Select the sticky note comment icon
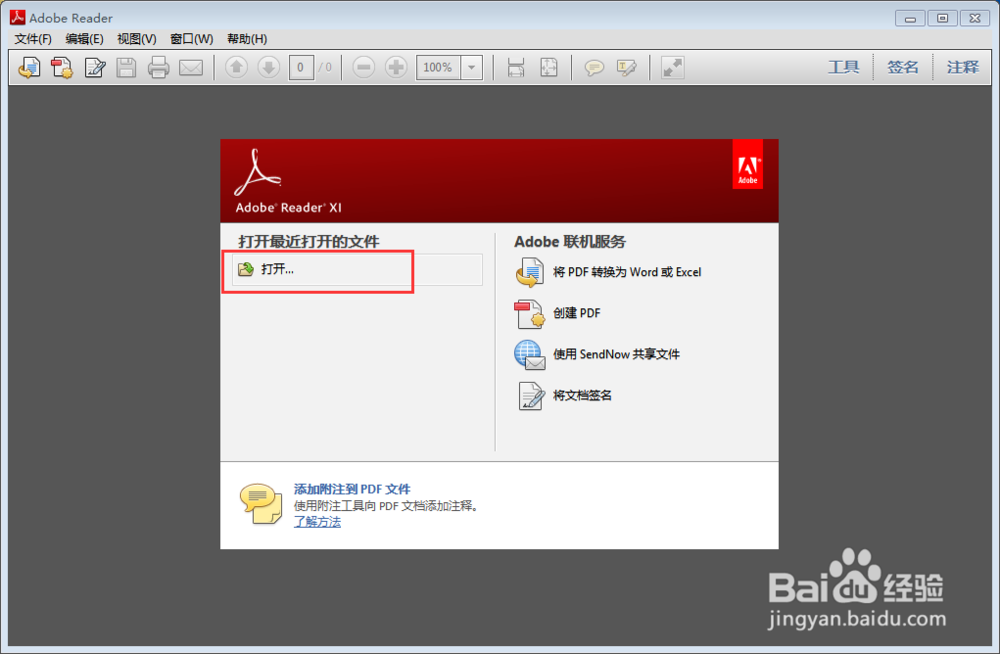Viewport: 1000px width, 654px height. coord(594,67)
